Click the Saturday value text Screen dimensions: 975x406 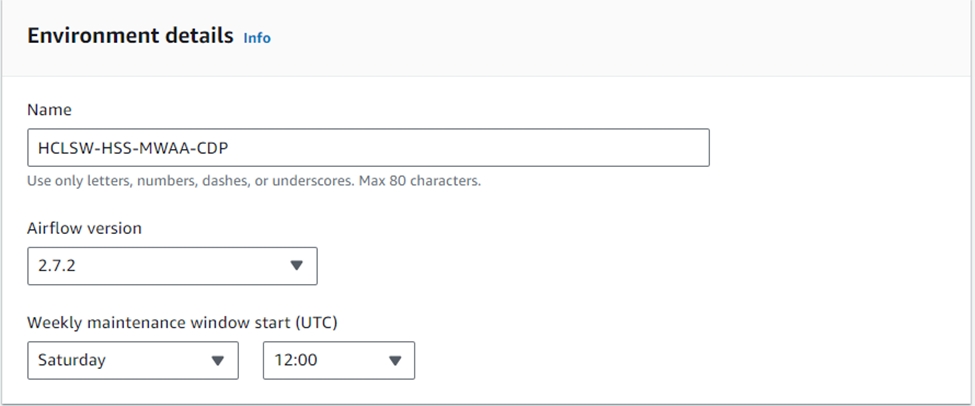71,361
